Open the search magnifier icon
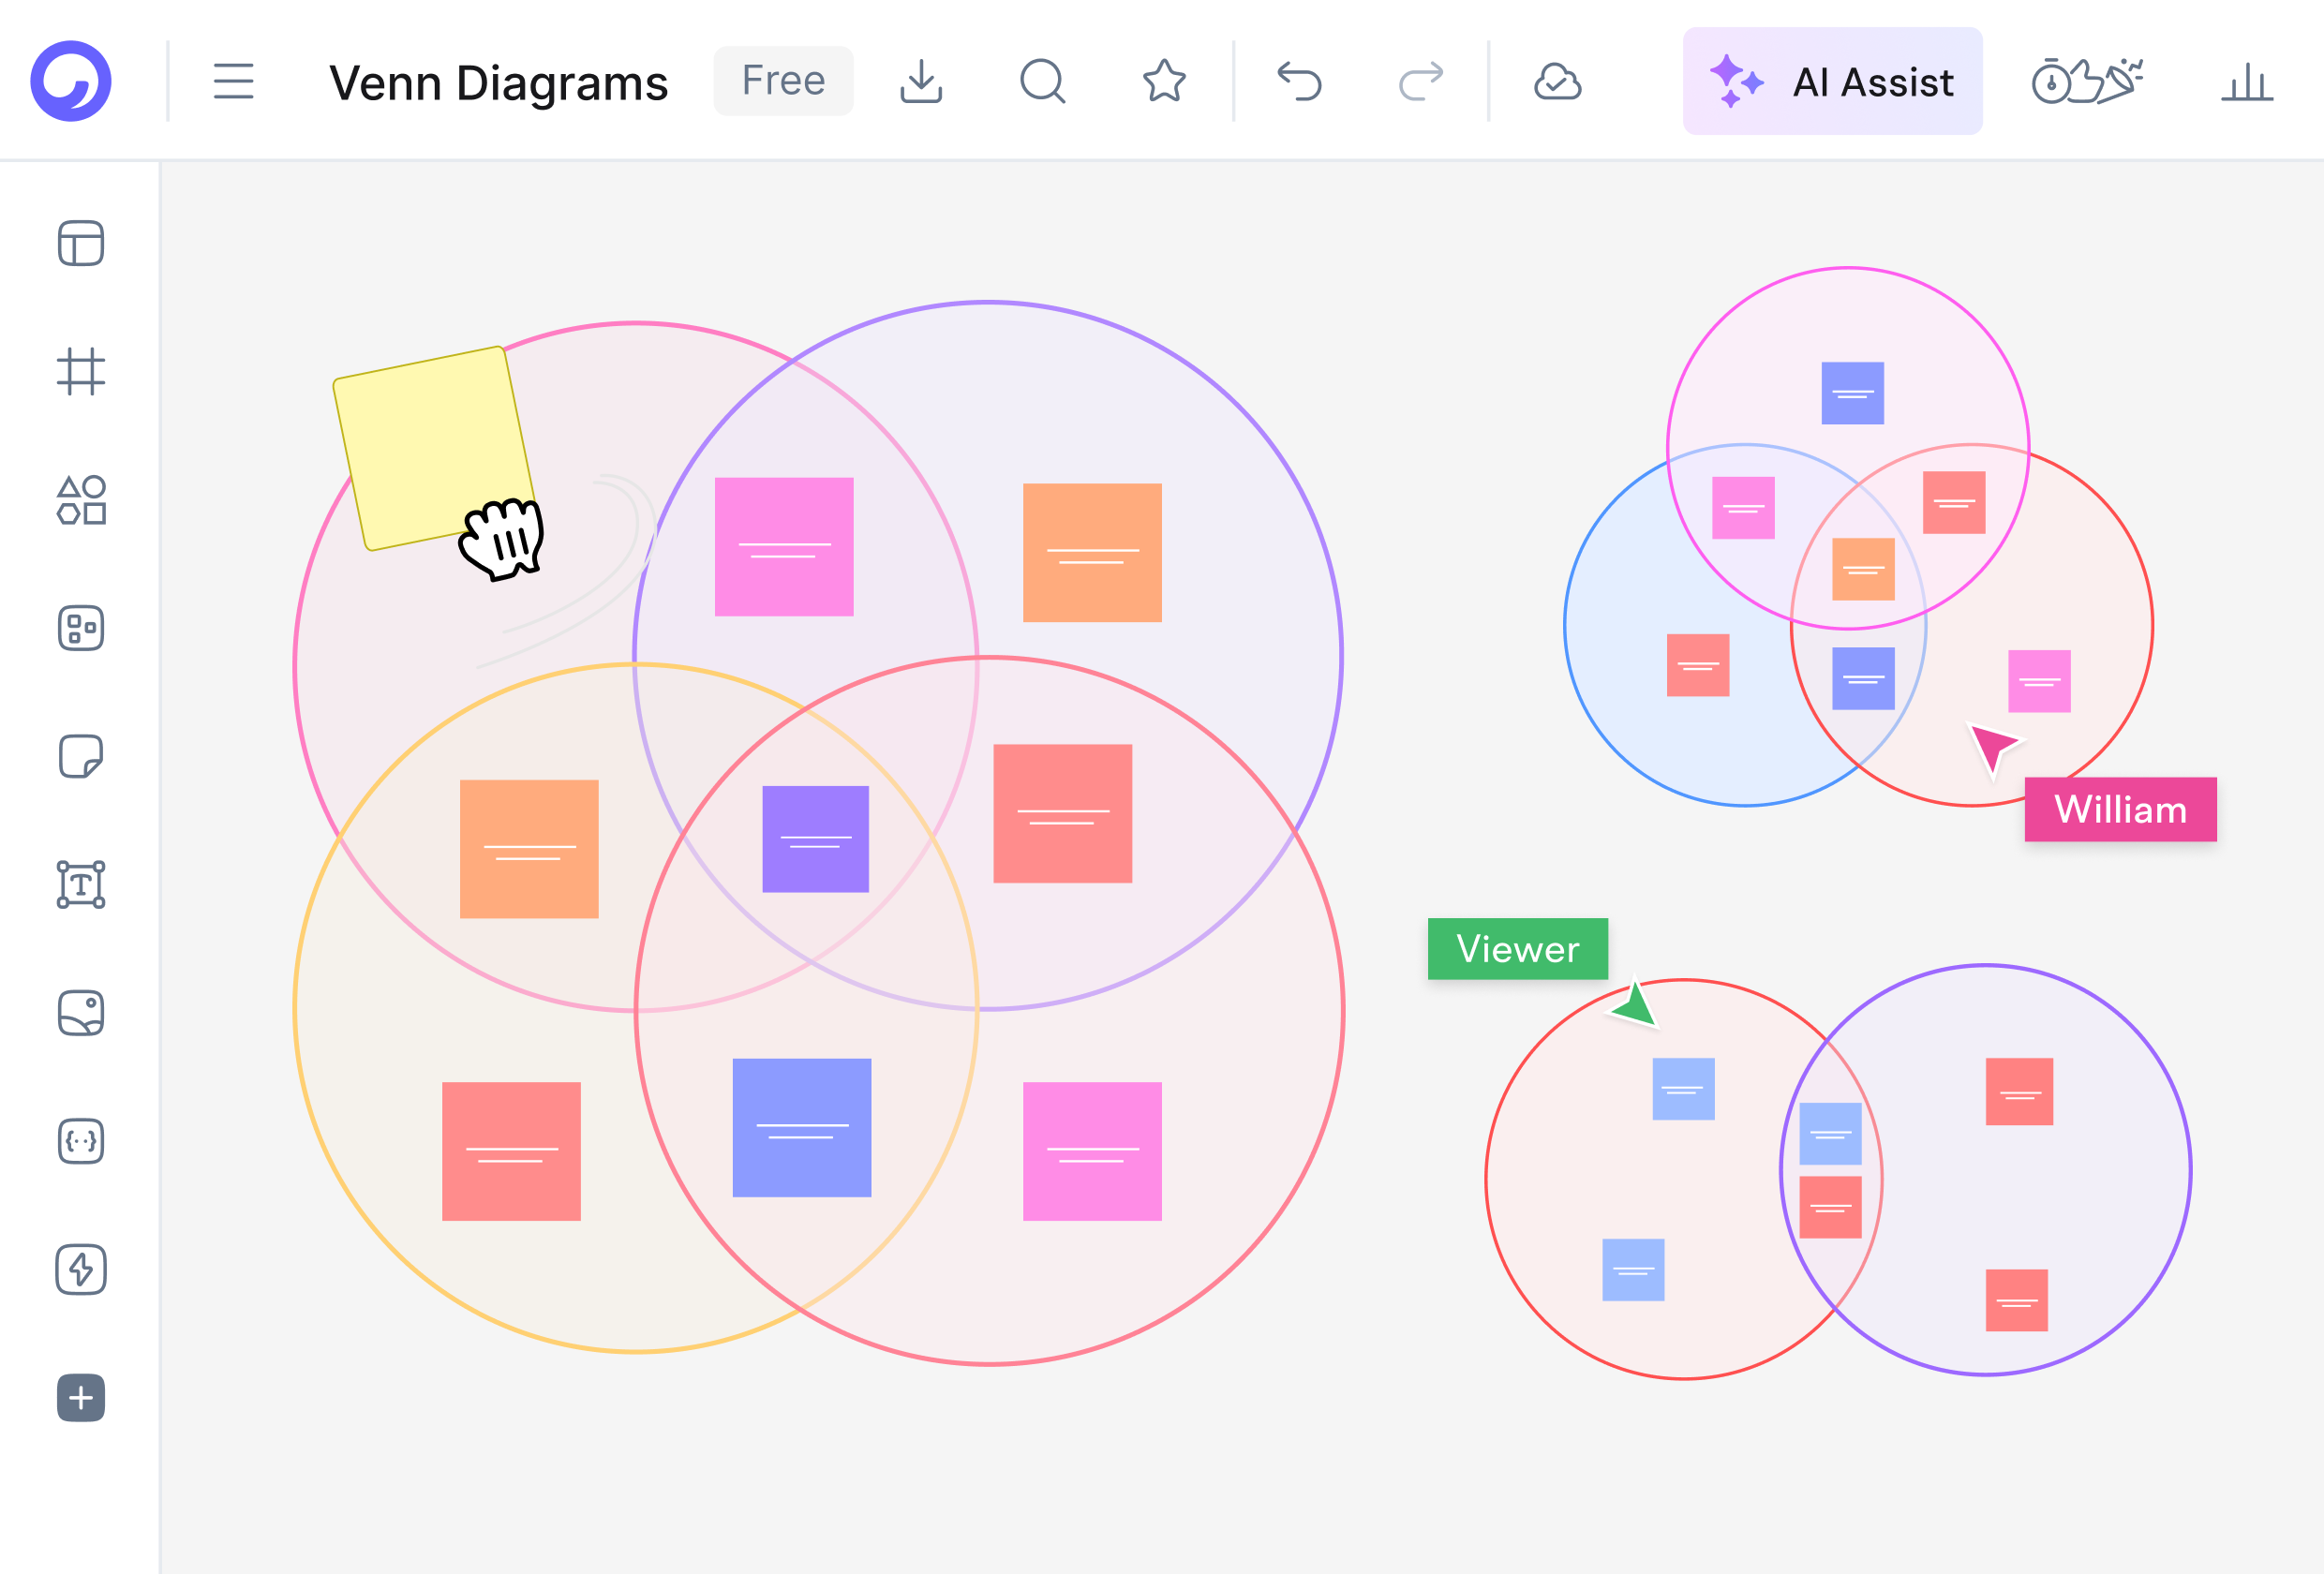Screen dimensions: 2324x1574 click(x=1042, y=81)
